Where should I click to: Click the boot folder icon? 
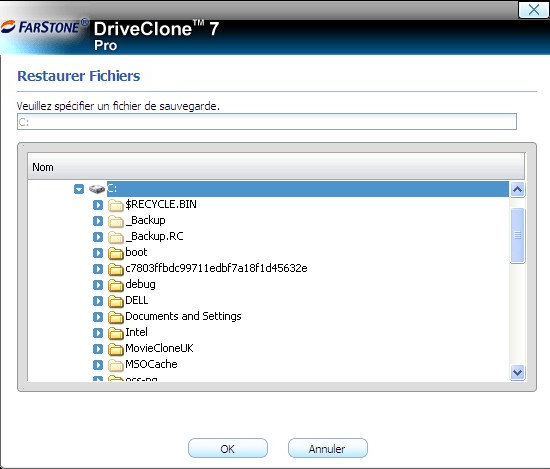click(x=115, y=253)
